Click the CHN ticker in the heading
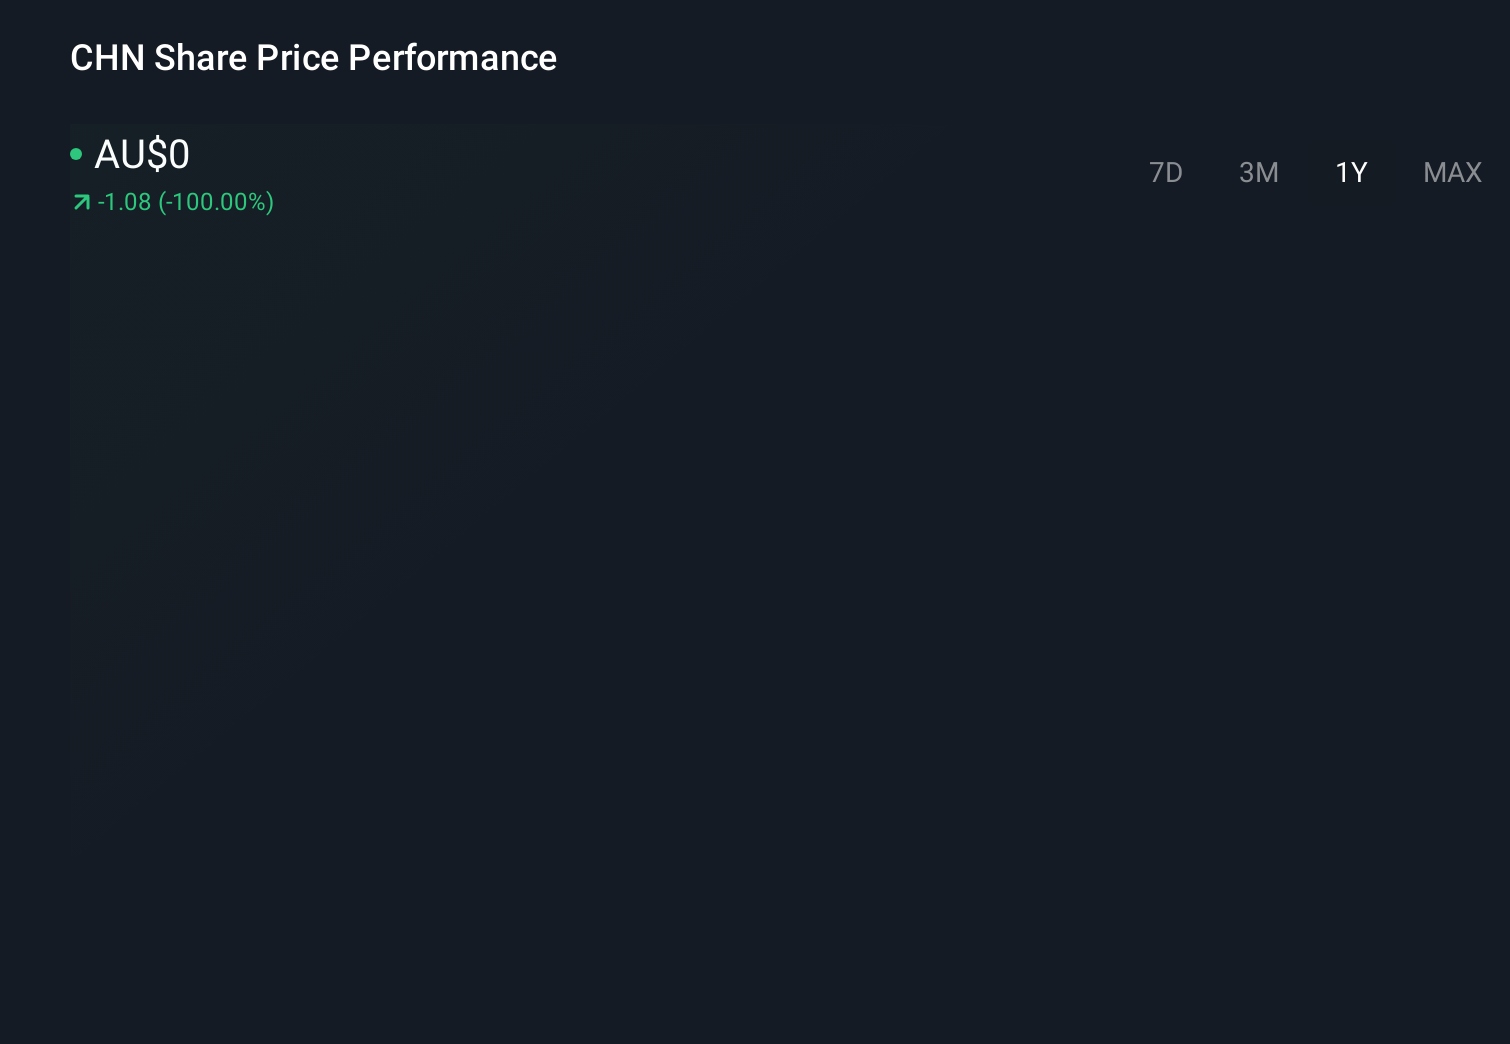Screen dimensions: 1510x1044 click(x=107, y=58)
